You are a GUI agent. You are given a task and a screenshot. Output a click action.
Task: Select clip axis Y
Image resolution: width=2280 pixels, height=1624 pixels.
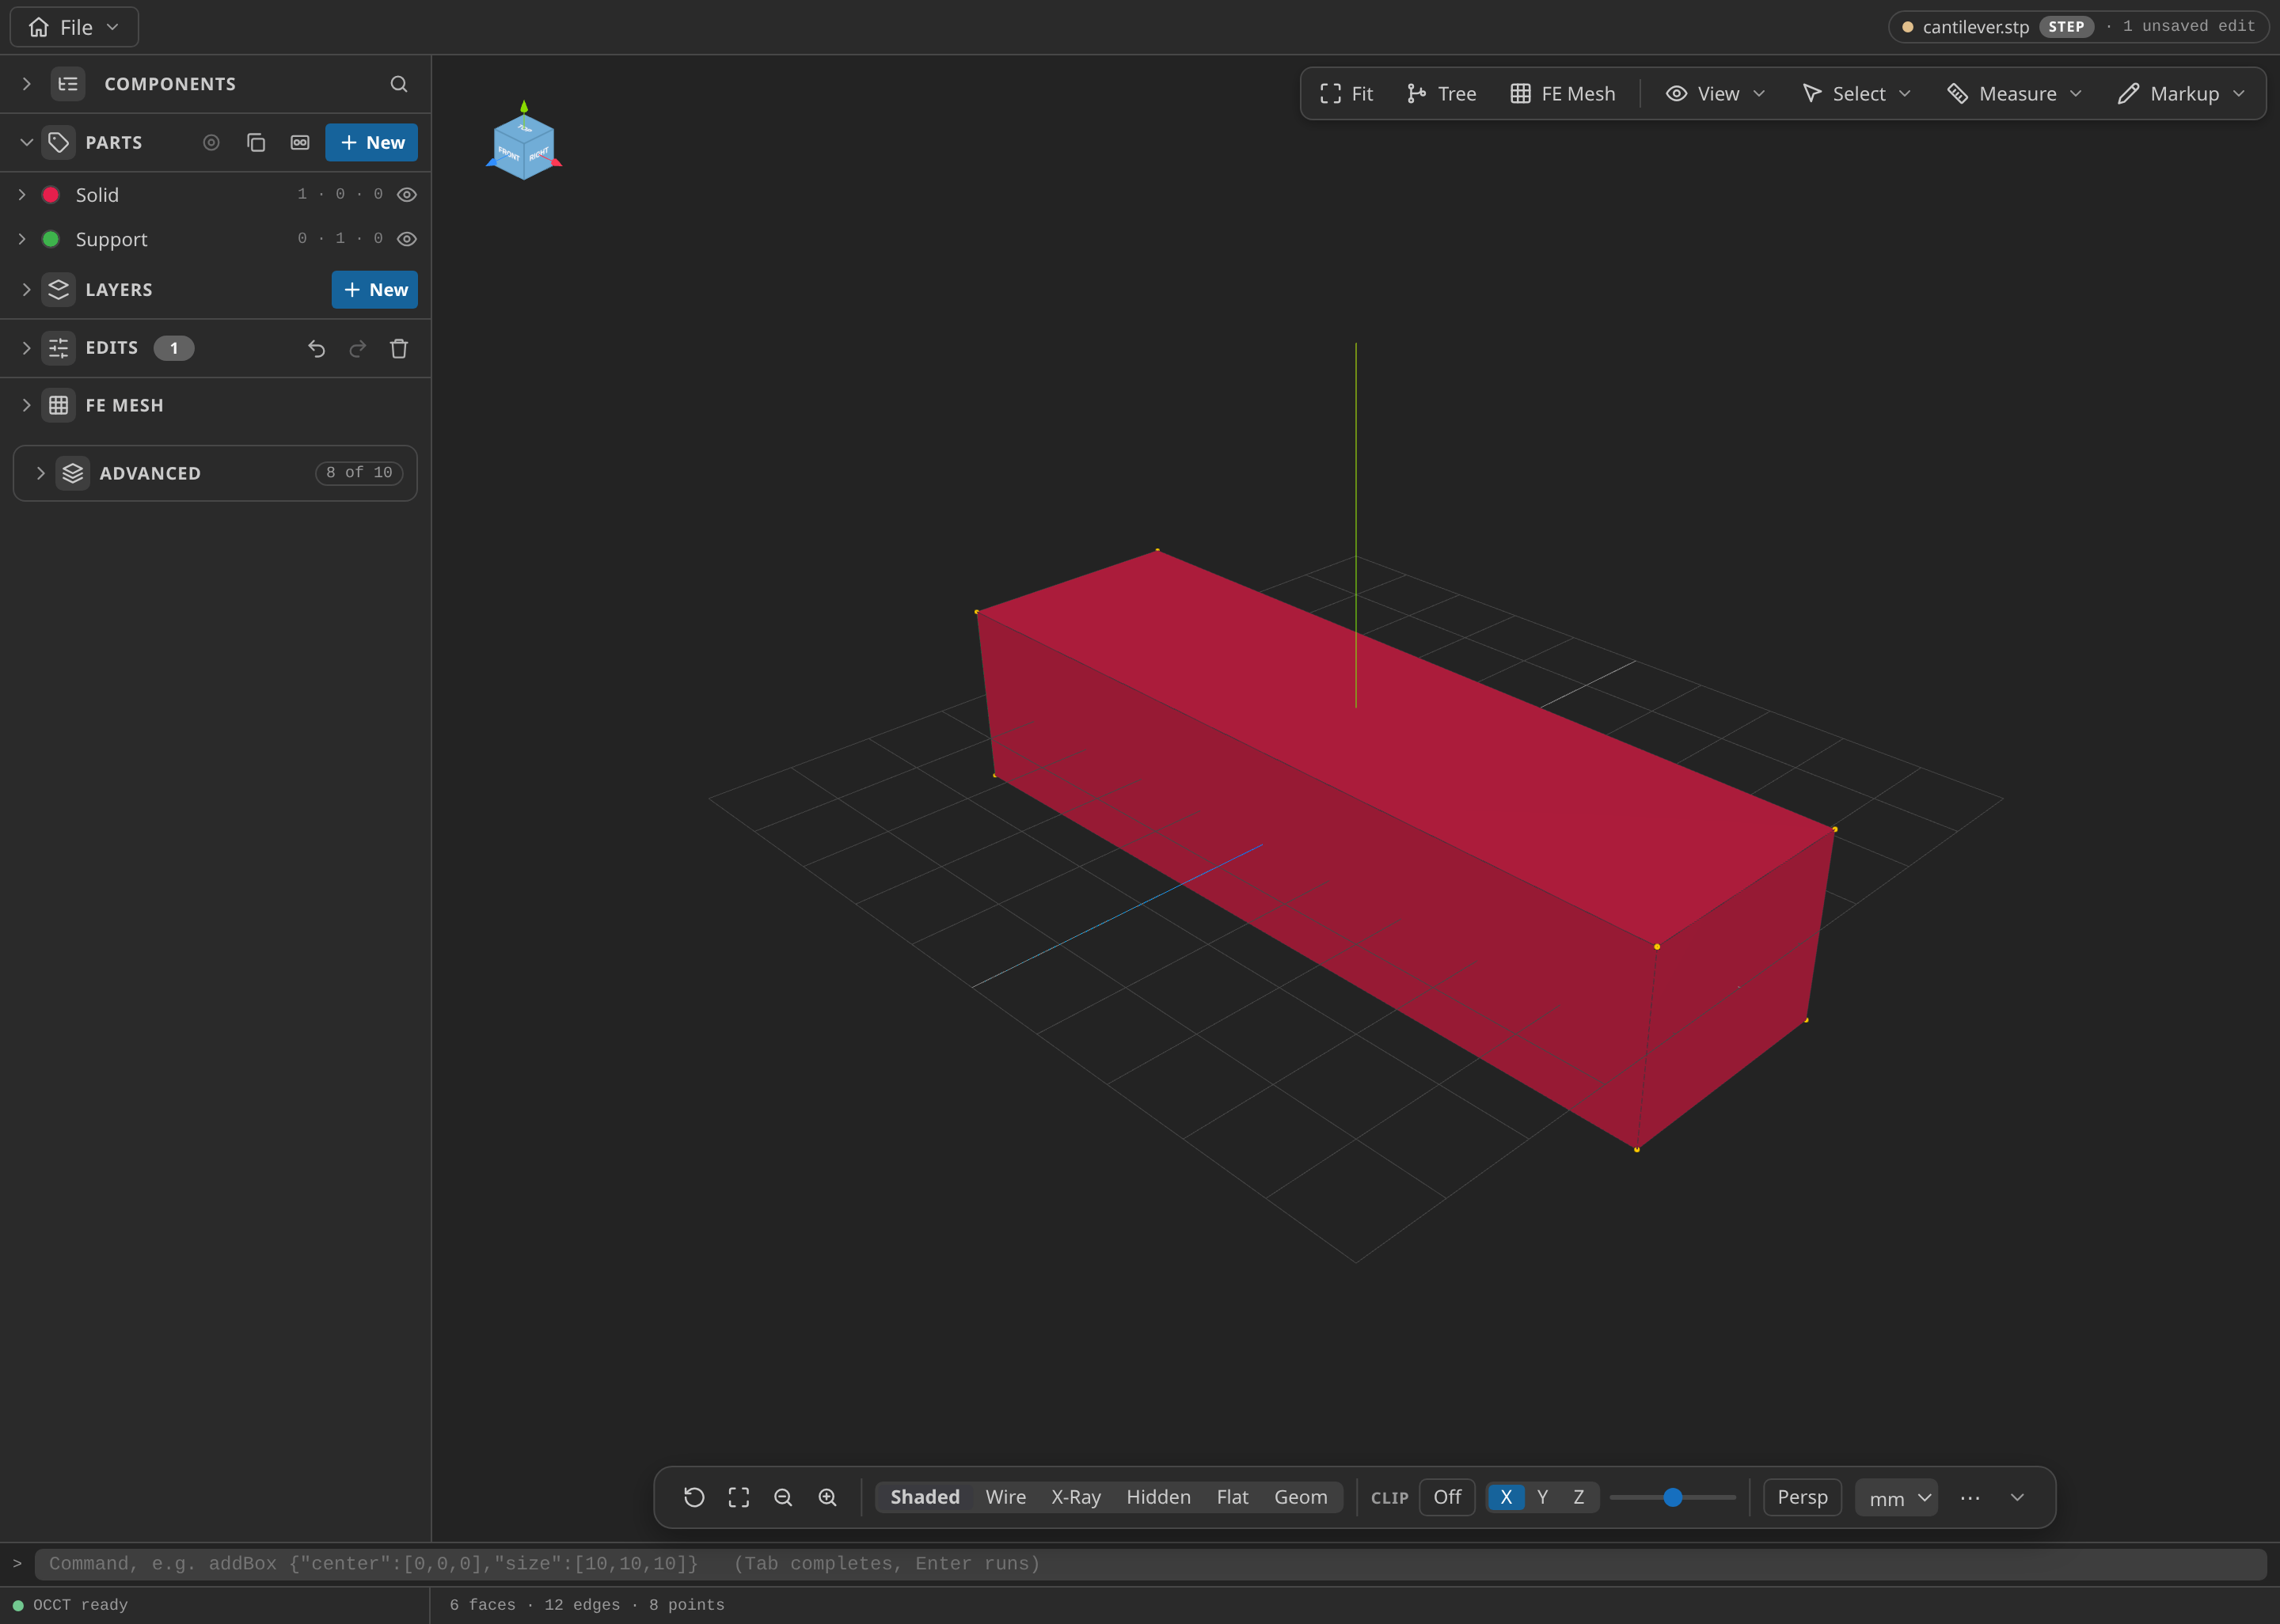click(x=1542, y=1497)
